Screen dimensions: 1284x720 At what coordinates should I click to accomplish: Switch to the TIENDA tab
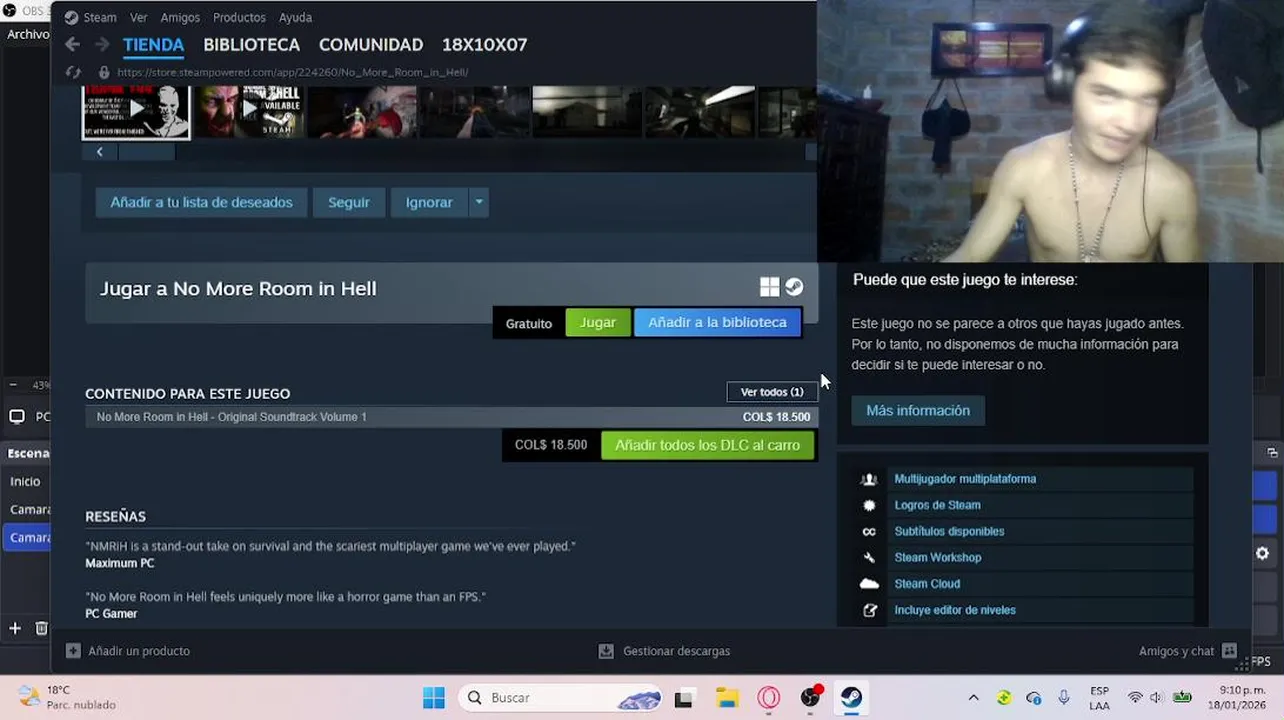[153, 45]
